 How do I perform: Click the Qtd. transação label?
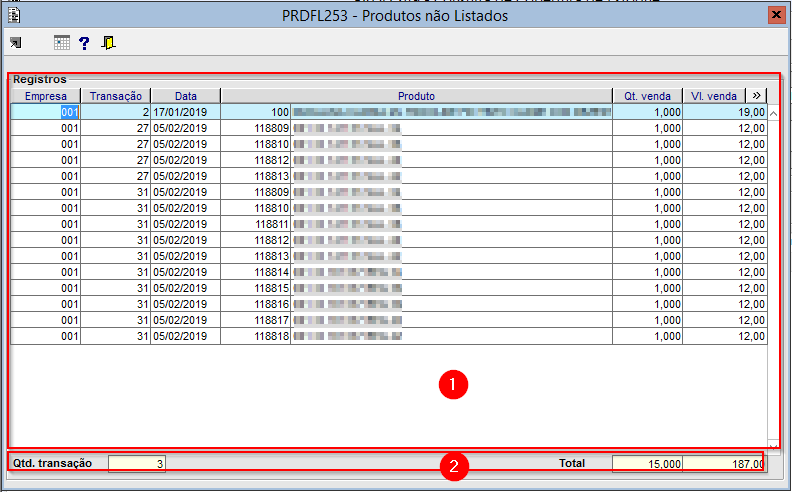(53, 463)
